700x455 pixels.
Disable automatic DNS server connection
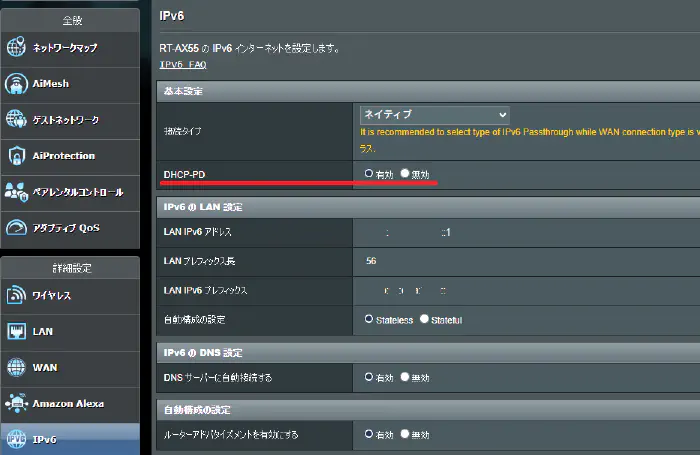tap(405, 377)
